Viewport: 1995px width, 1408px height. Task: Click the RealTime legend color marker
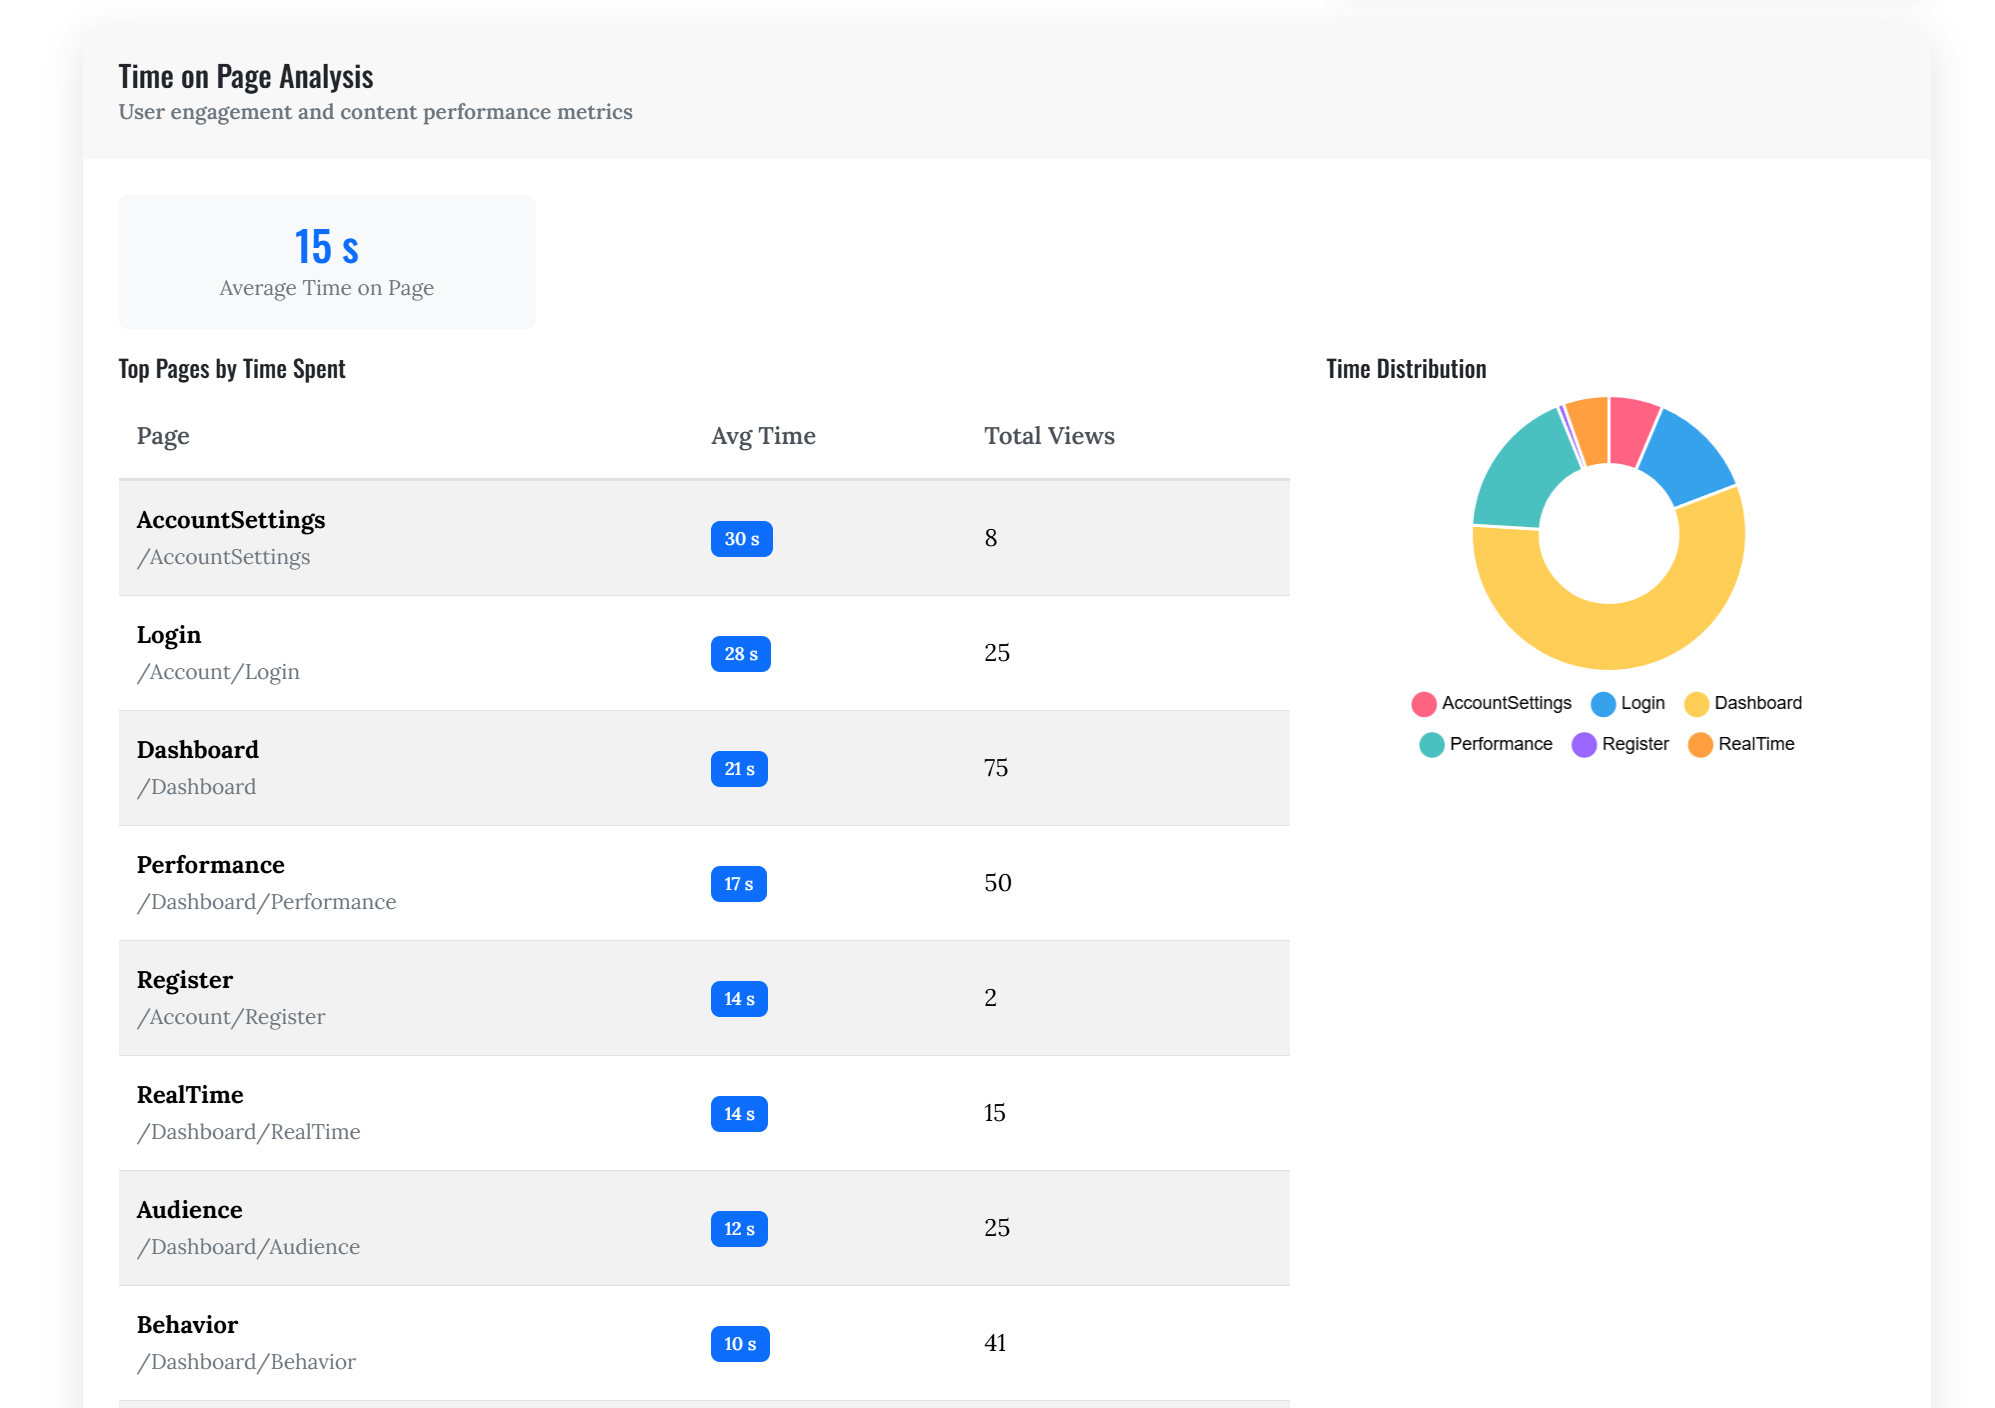pos(1701,744)
